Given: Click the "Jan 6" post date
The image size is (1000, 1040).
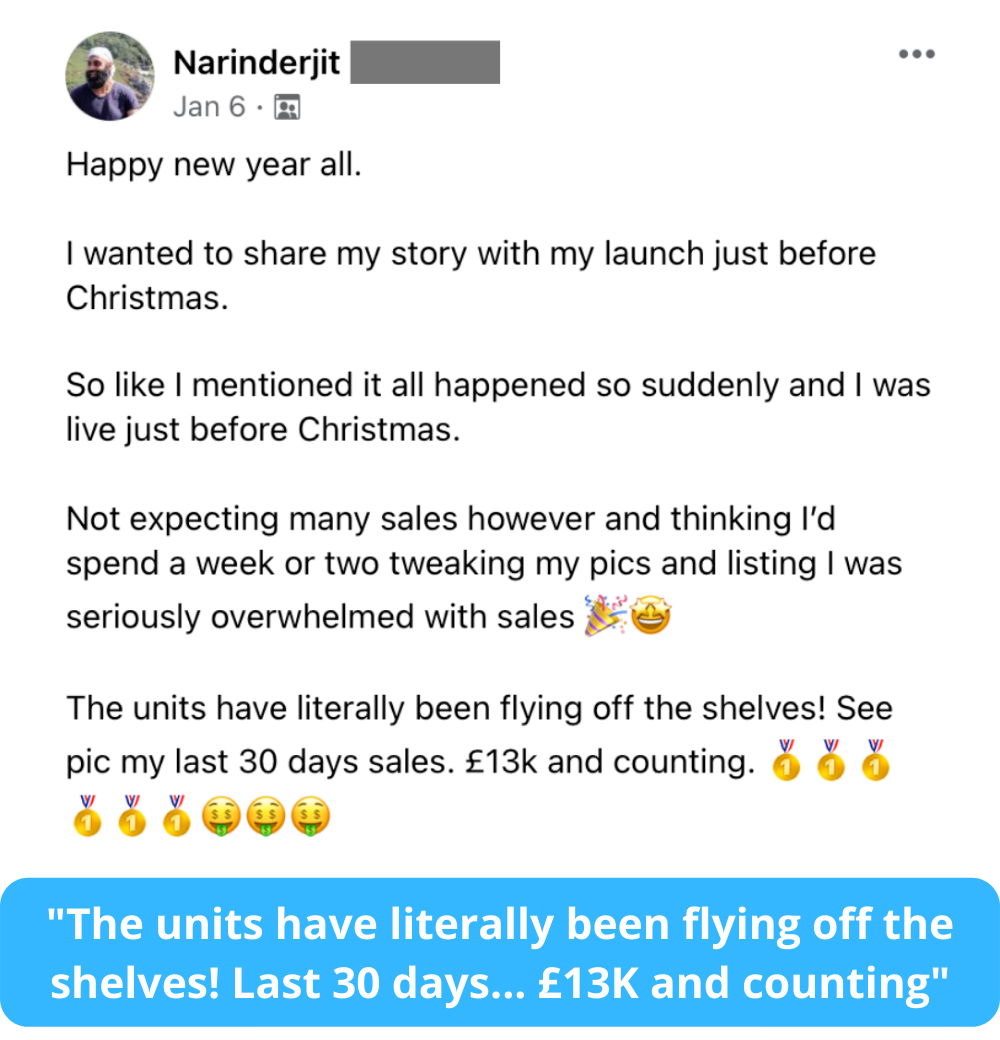Looking at the screenshot, I should [x=208, y=107].
